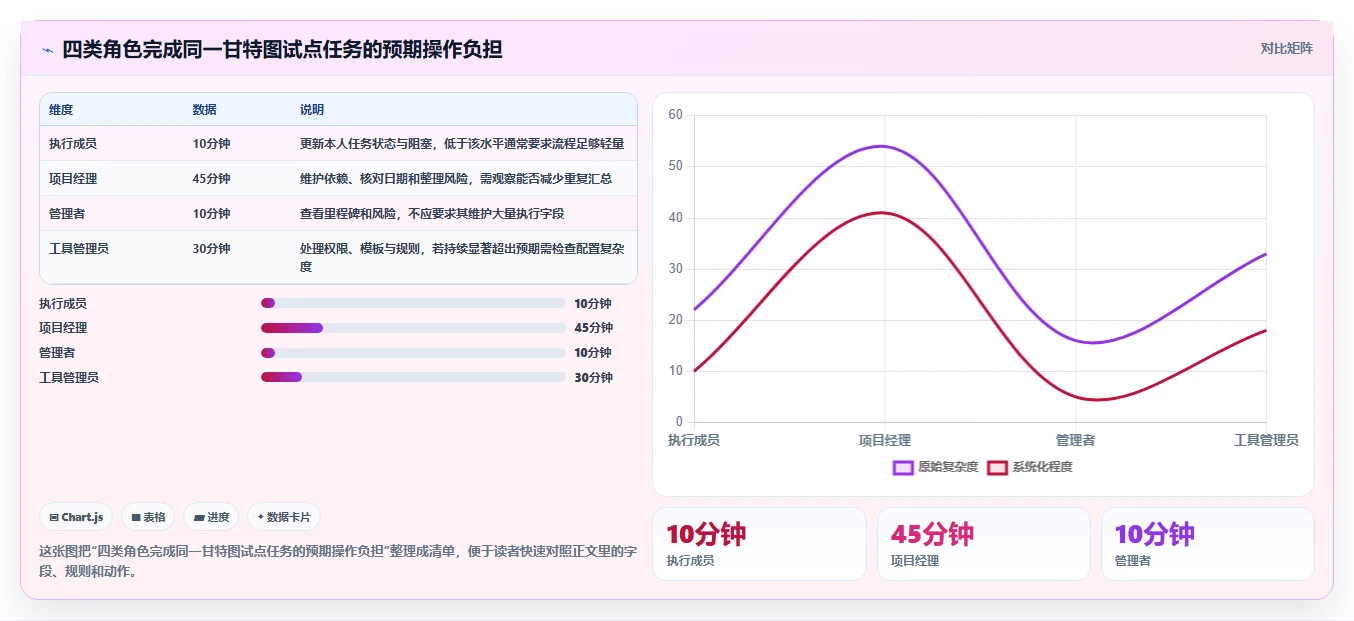This screenshot has width=1354, height=621.
Task: Toggle 原始复杂度 legend item in chart
Action: click(x=936, y=467)
